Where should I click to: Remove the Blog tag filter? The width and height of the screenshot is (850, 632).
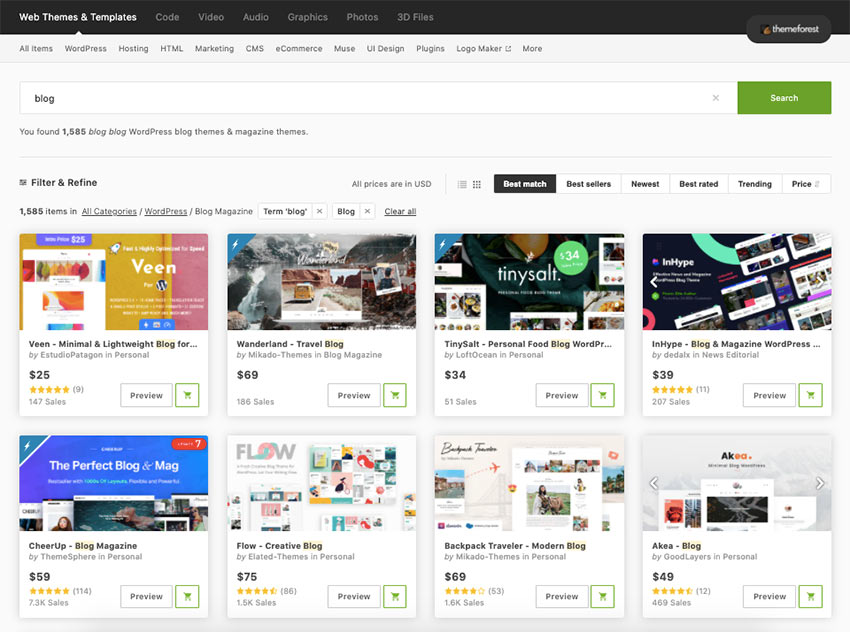[367, 211]
